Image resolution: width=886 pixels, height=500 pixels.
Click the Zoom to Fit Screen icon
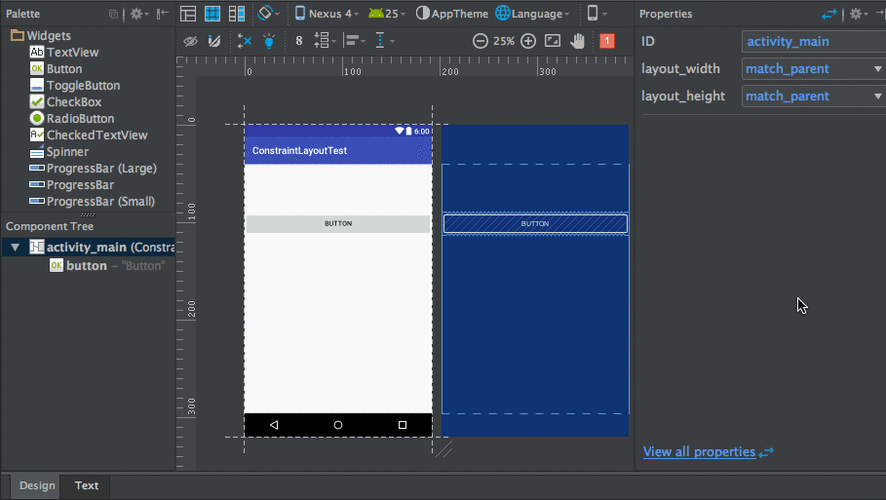553,41
